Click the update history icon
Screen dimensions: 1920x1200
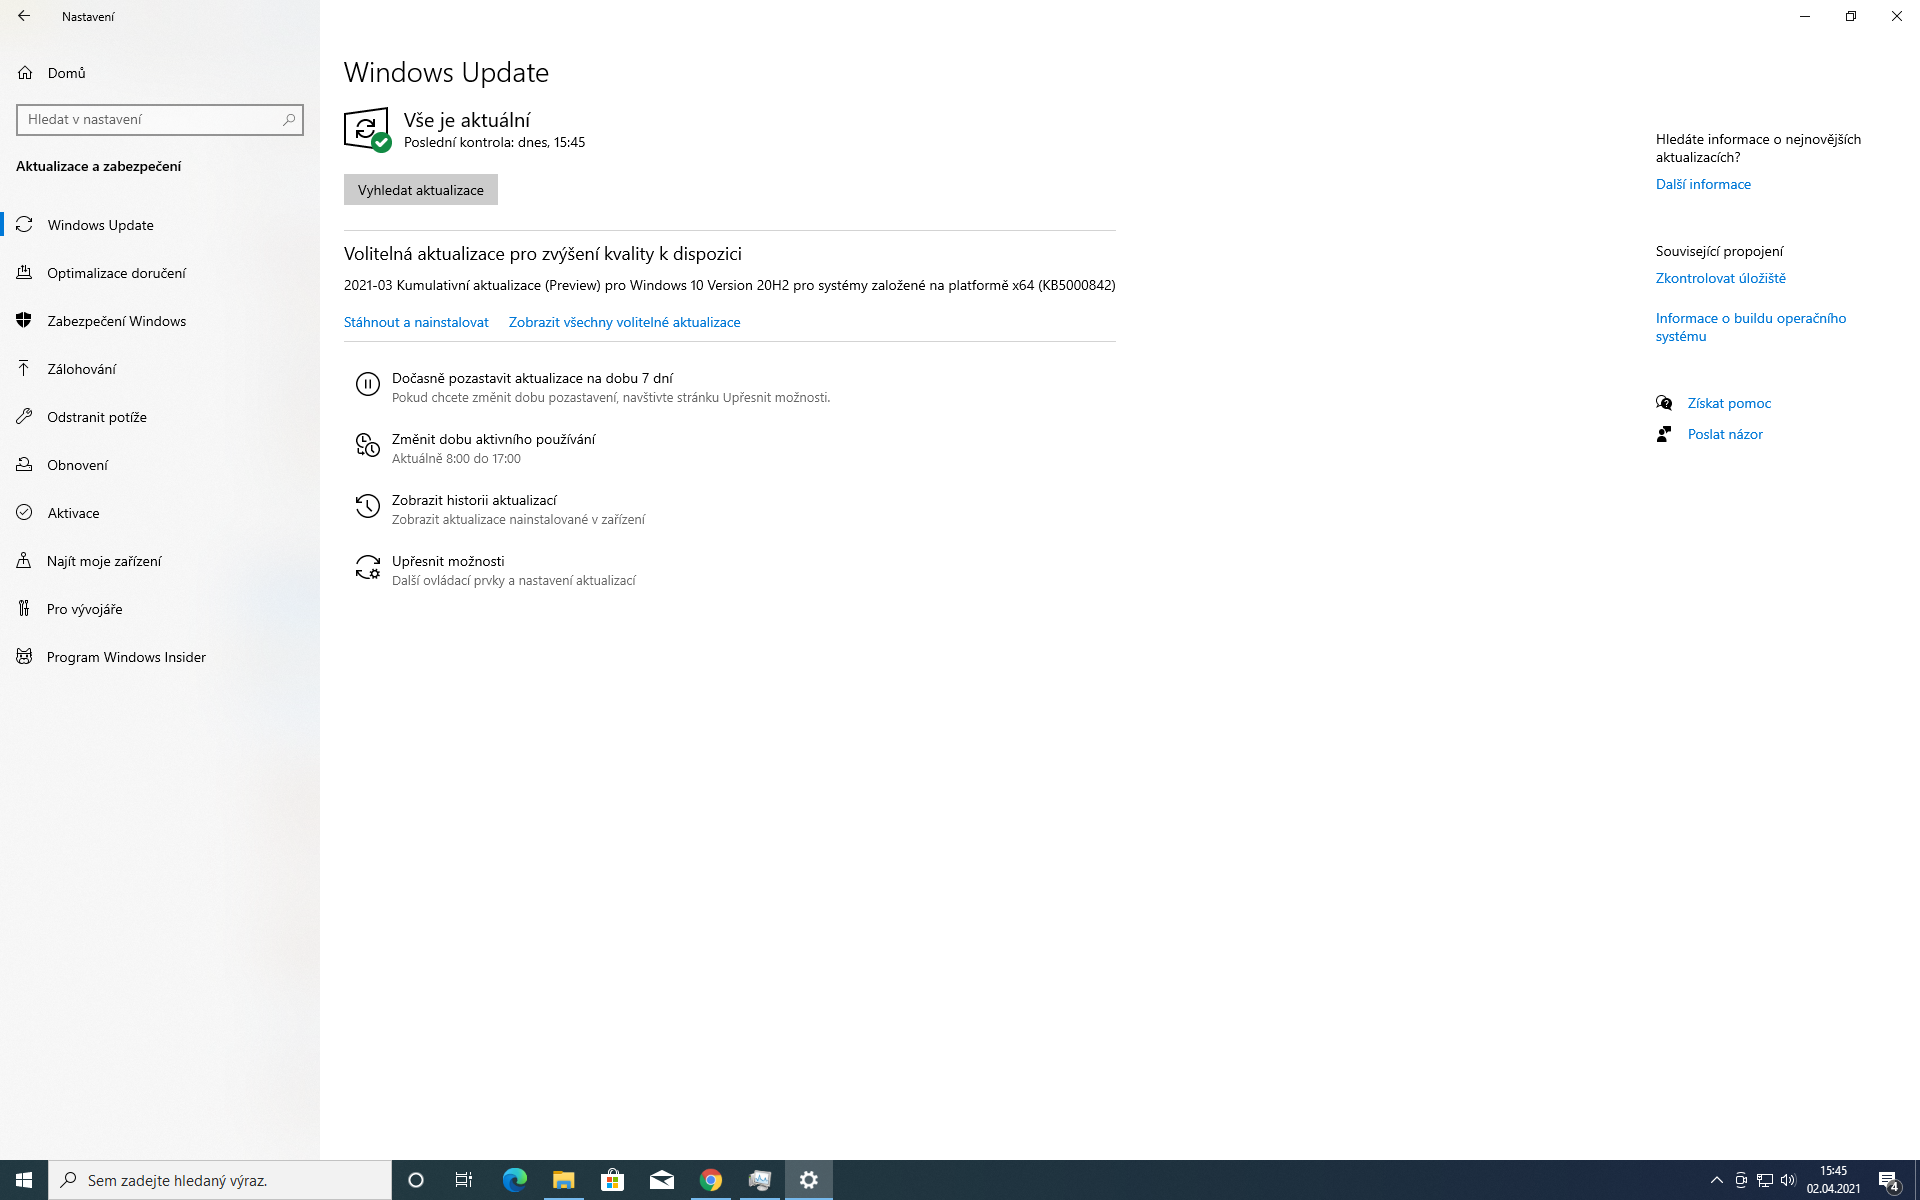pyautogui.click(x=367, y=506)
